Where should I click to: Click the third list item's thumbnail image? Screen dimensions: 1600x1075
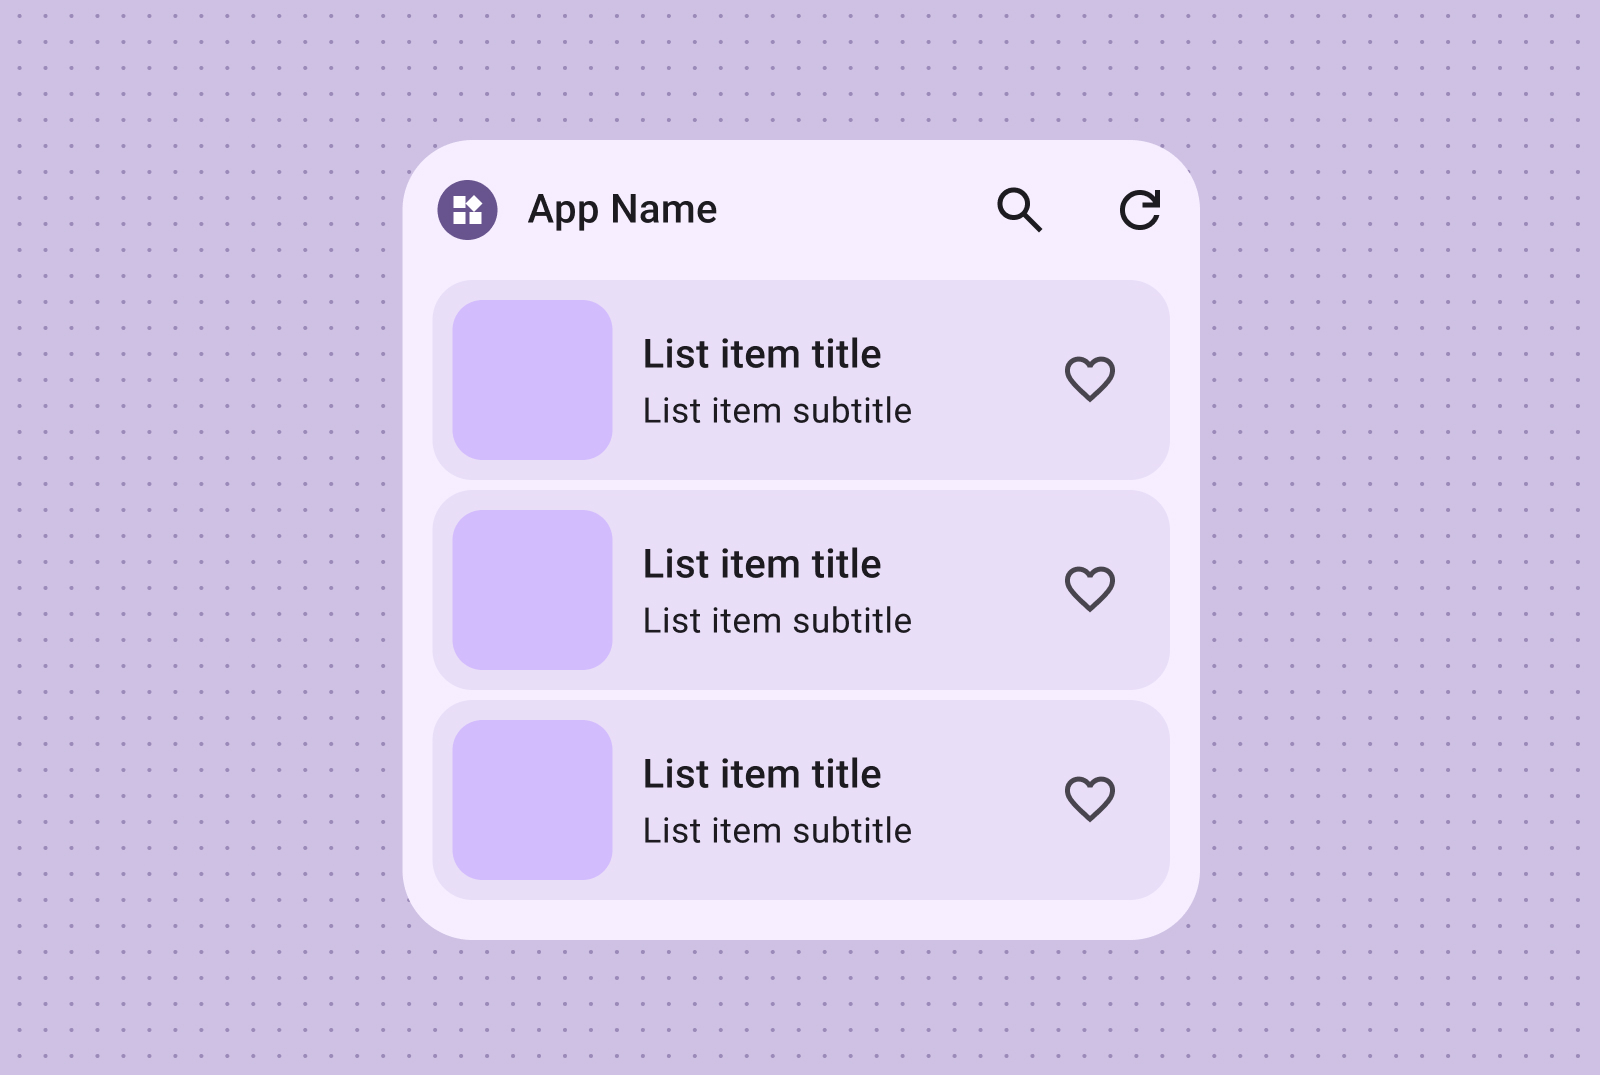coord(532,800)
